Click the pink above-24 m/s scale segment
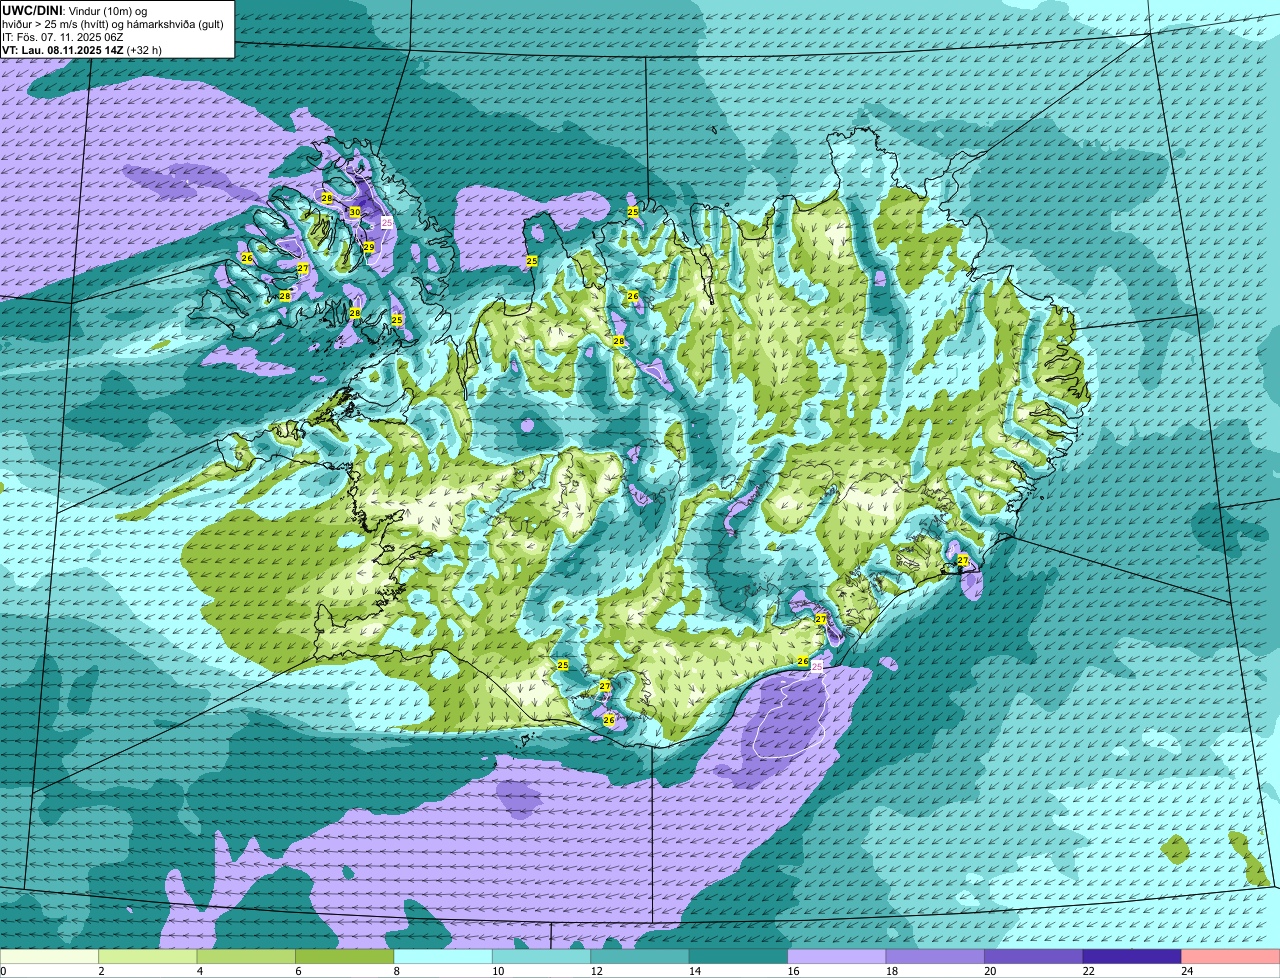The image size is (1280, 978). [x=1231, y=956]
